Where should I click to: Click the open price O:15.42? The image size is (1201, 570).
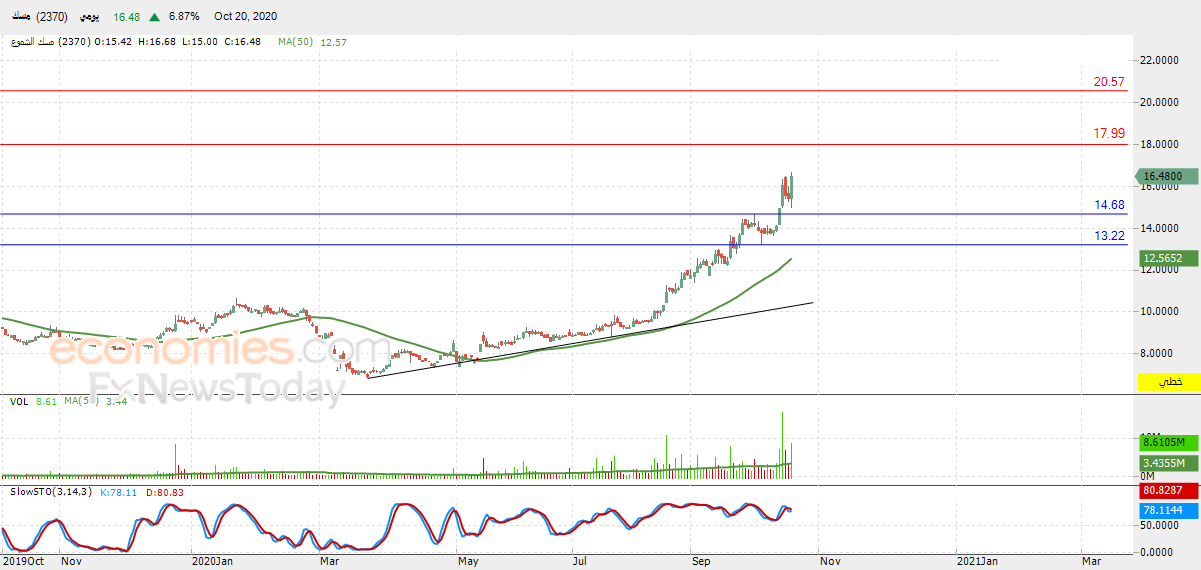click(x=113, y=42)
